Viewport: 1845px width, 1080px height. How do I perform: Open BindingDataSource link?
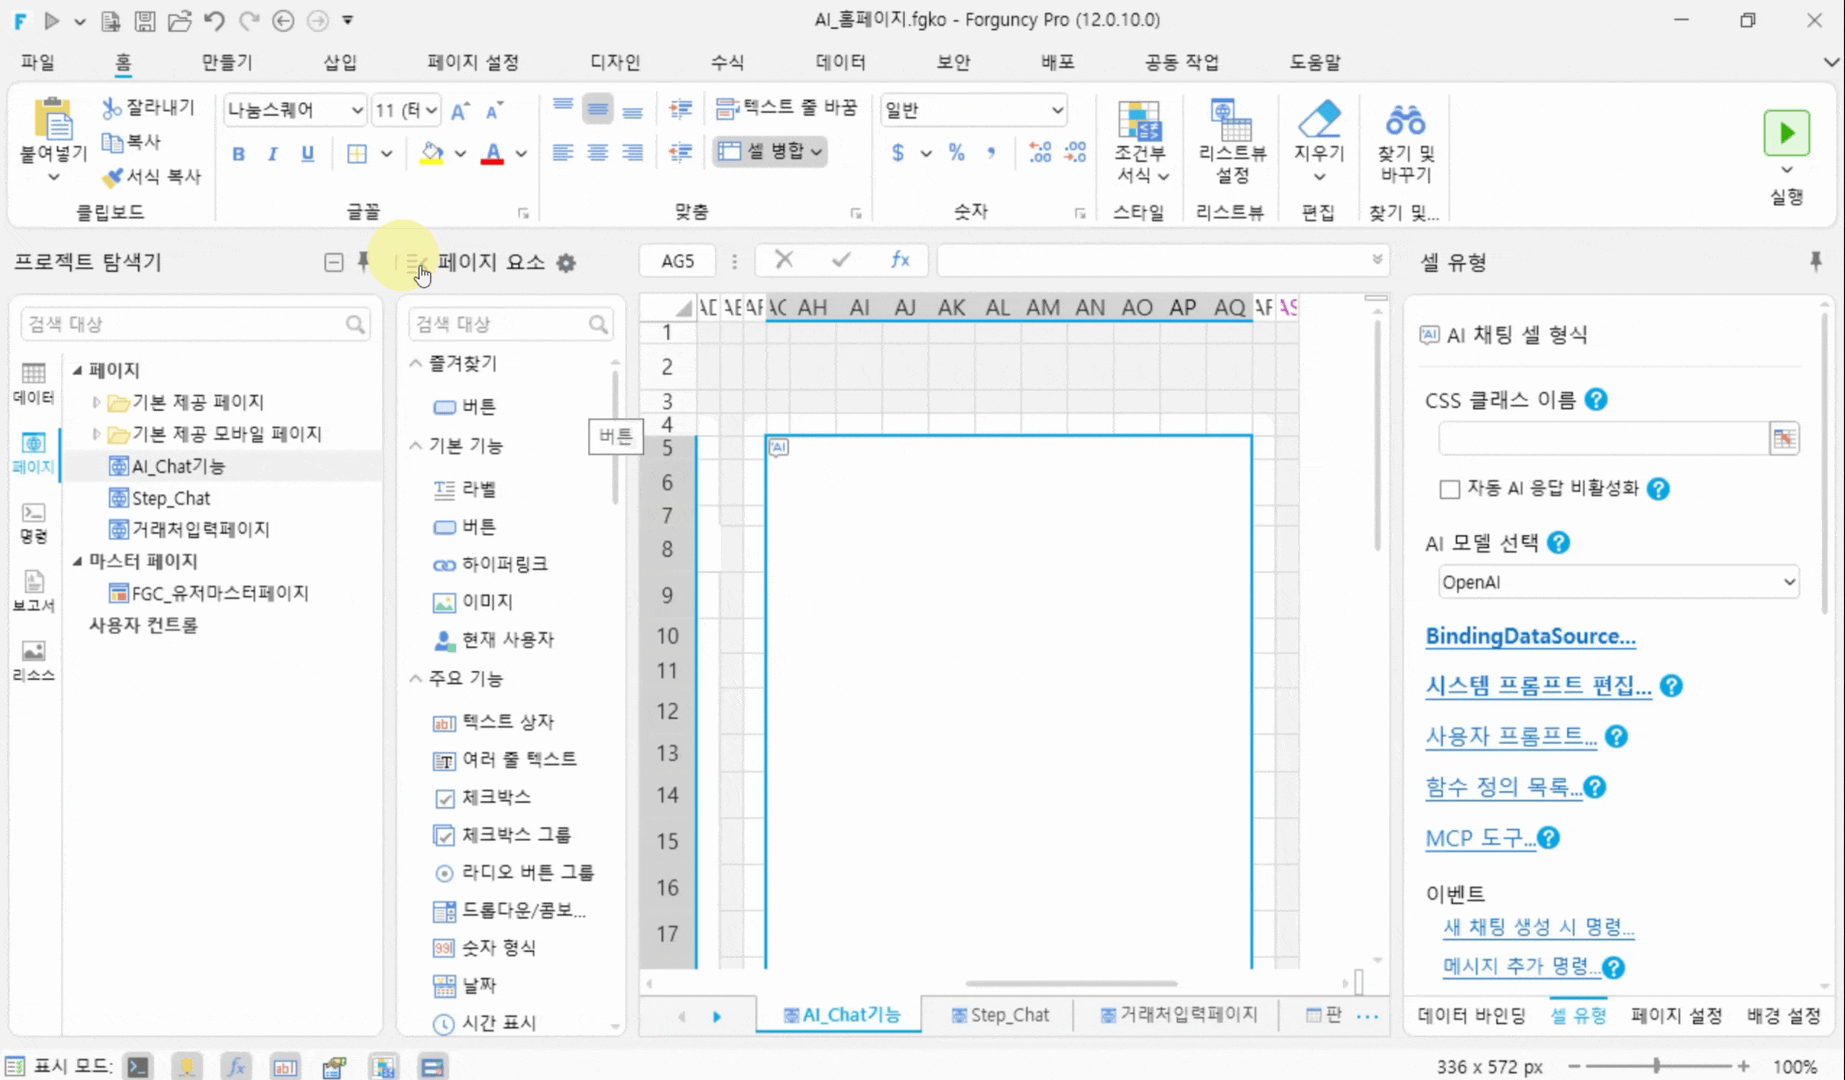coord(1530,636)
